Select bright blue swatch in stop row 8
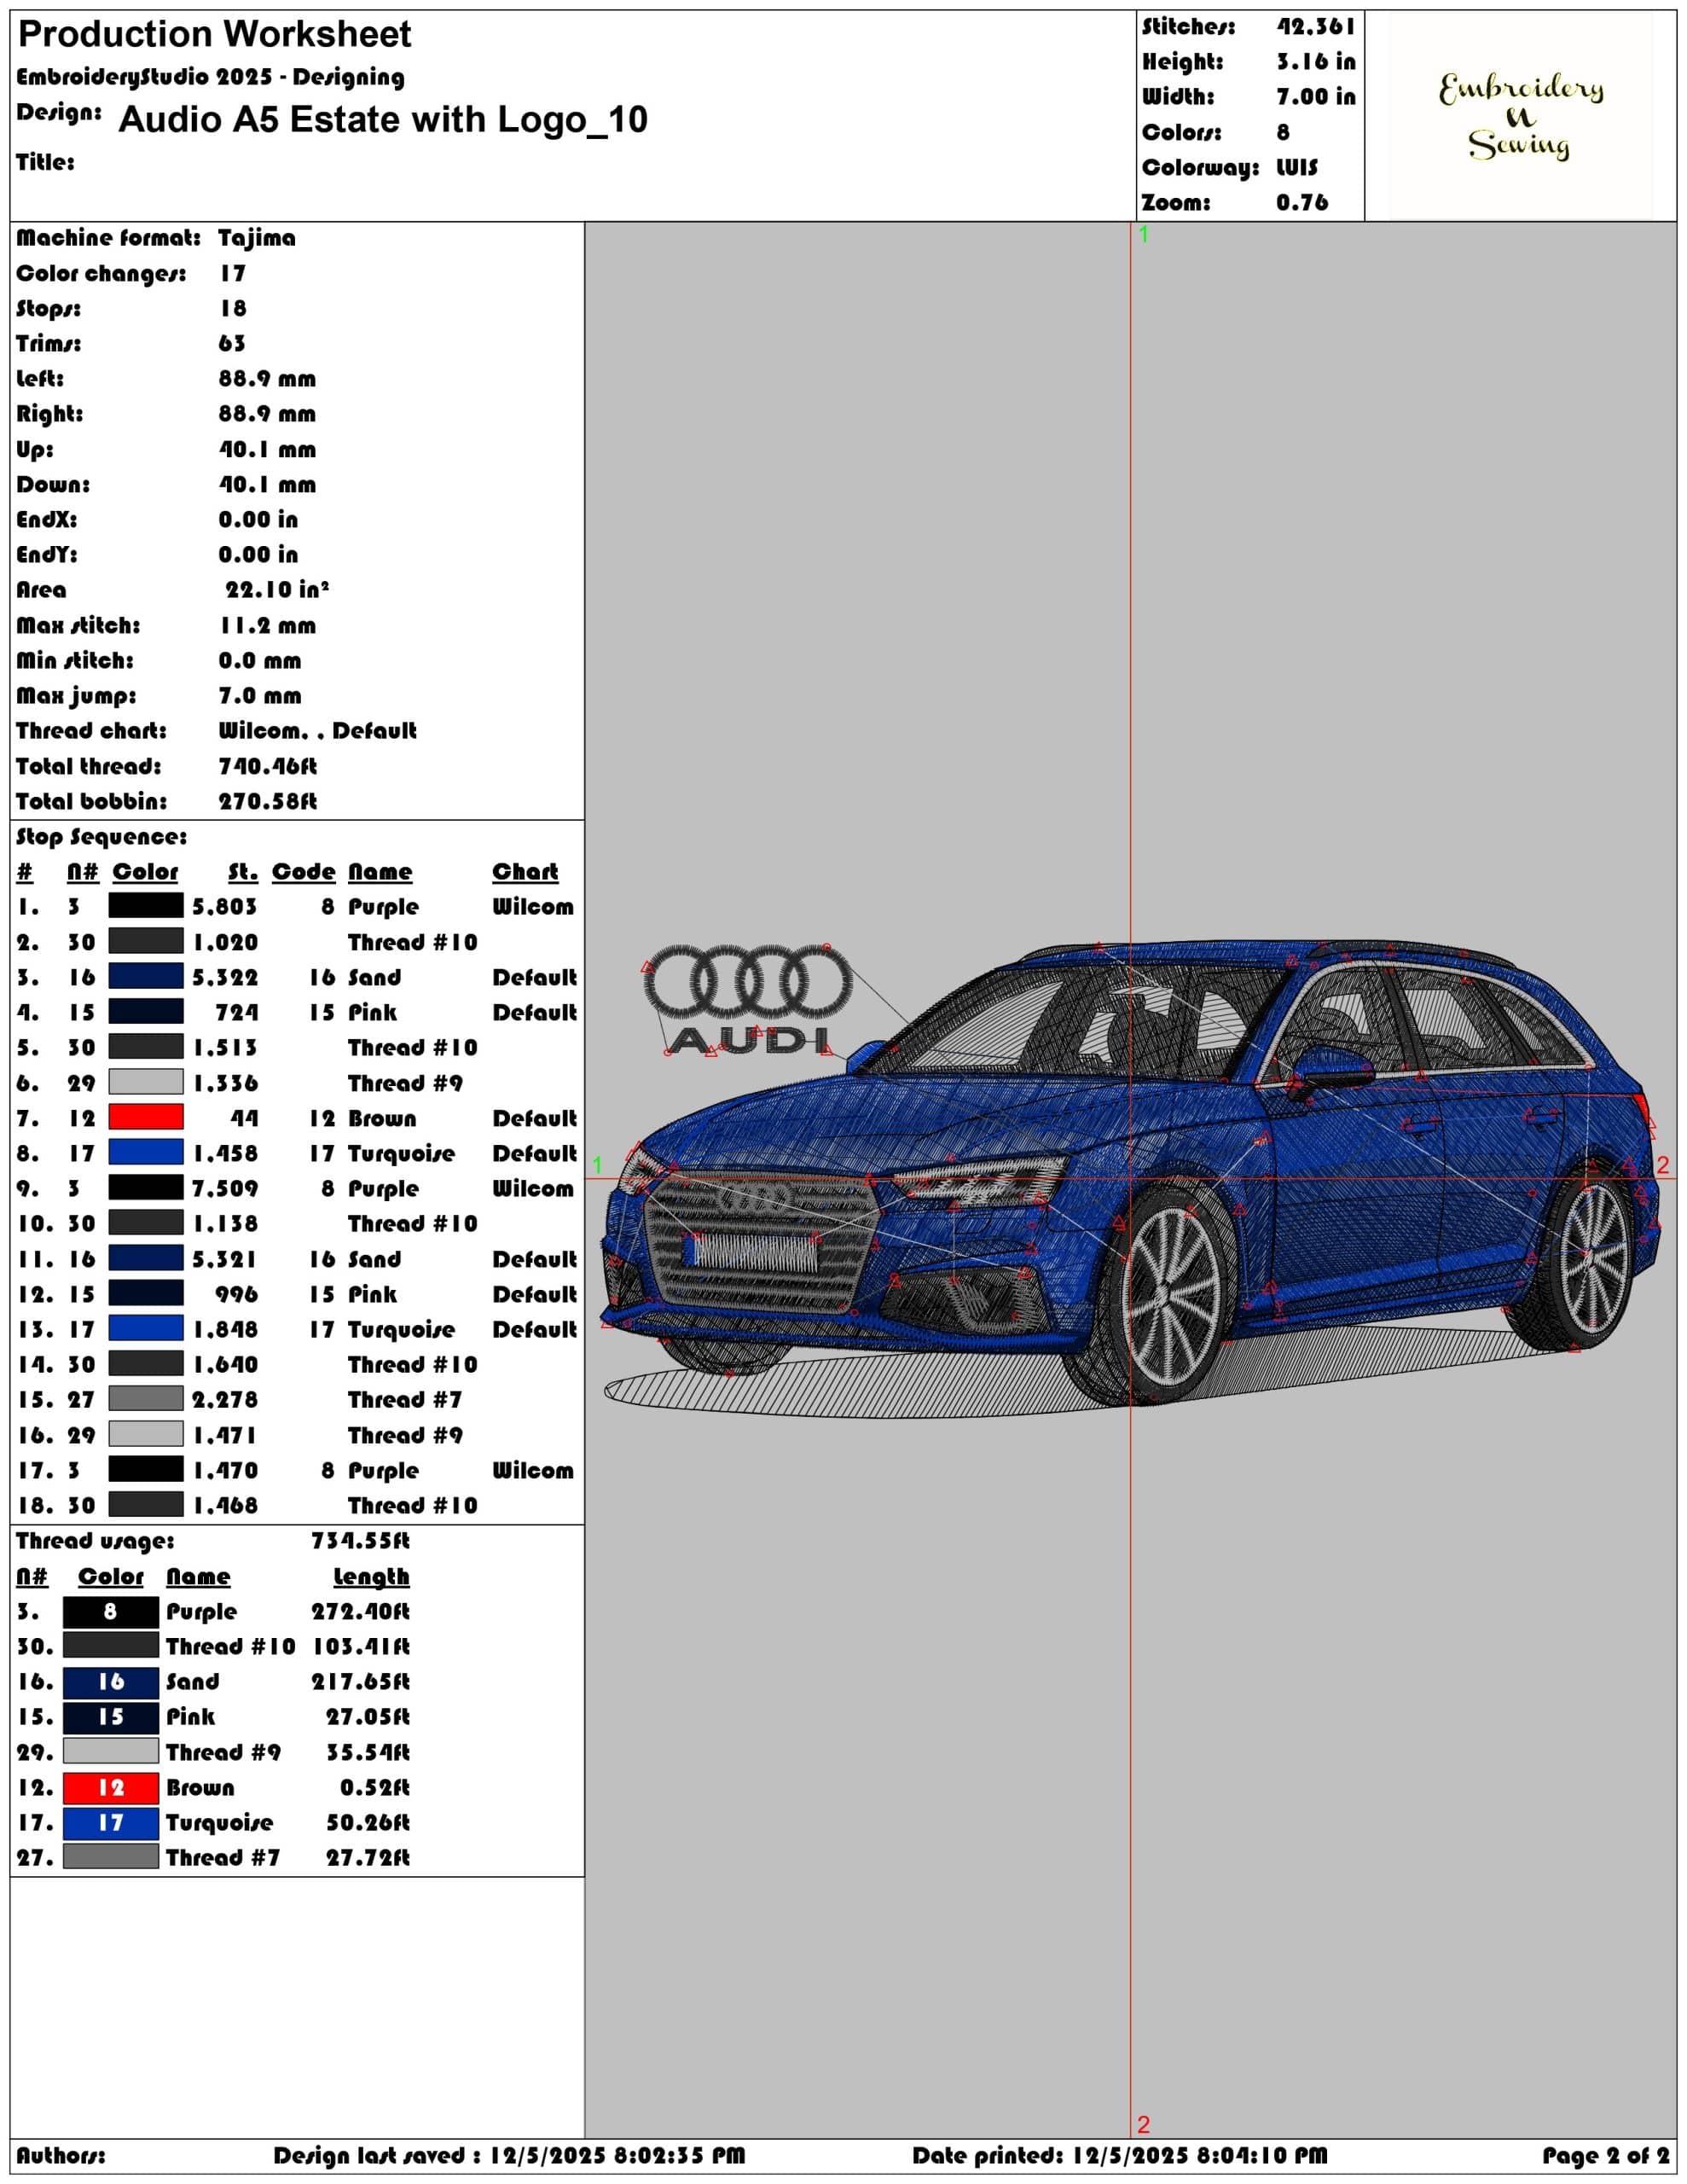The width and height of the screenshot is (1687, 2184). pos(146,1153)
